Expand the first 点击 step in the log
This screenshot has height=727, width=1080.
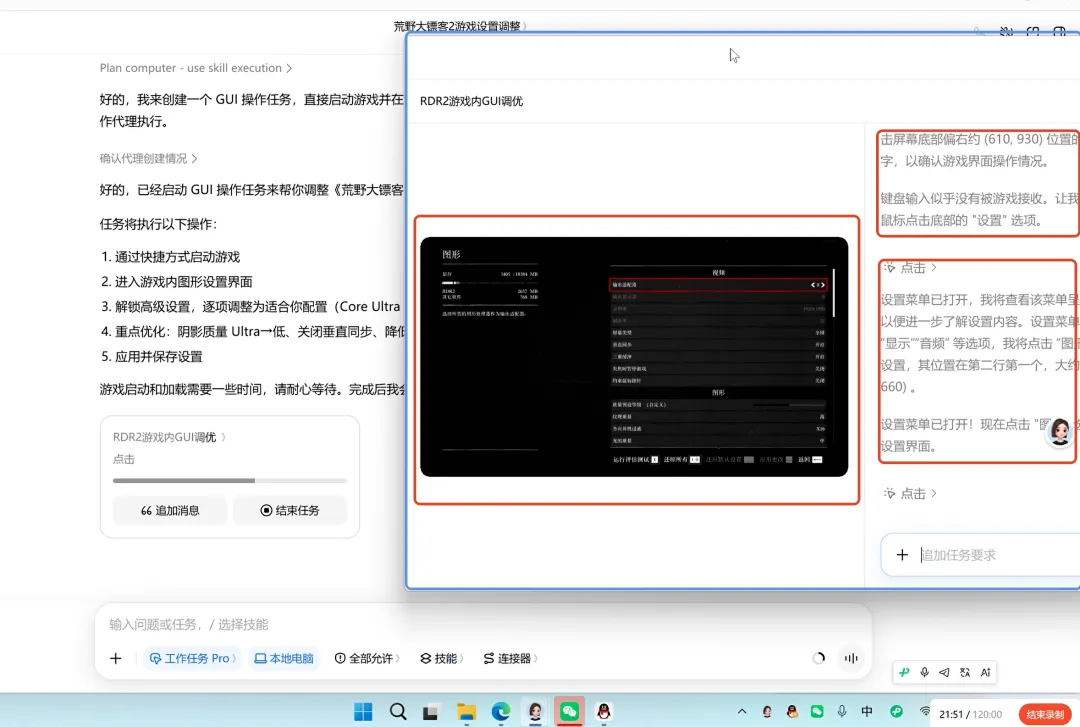tap(911, 267)
